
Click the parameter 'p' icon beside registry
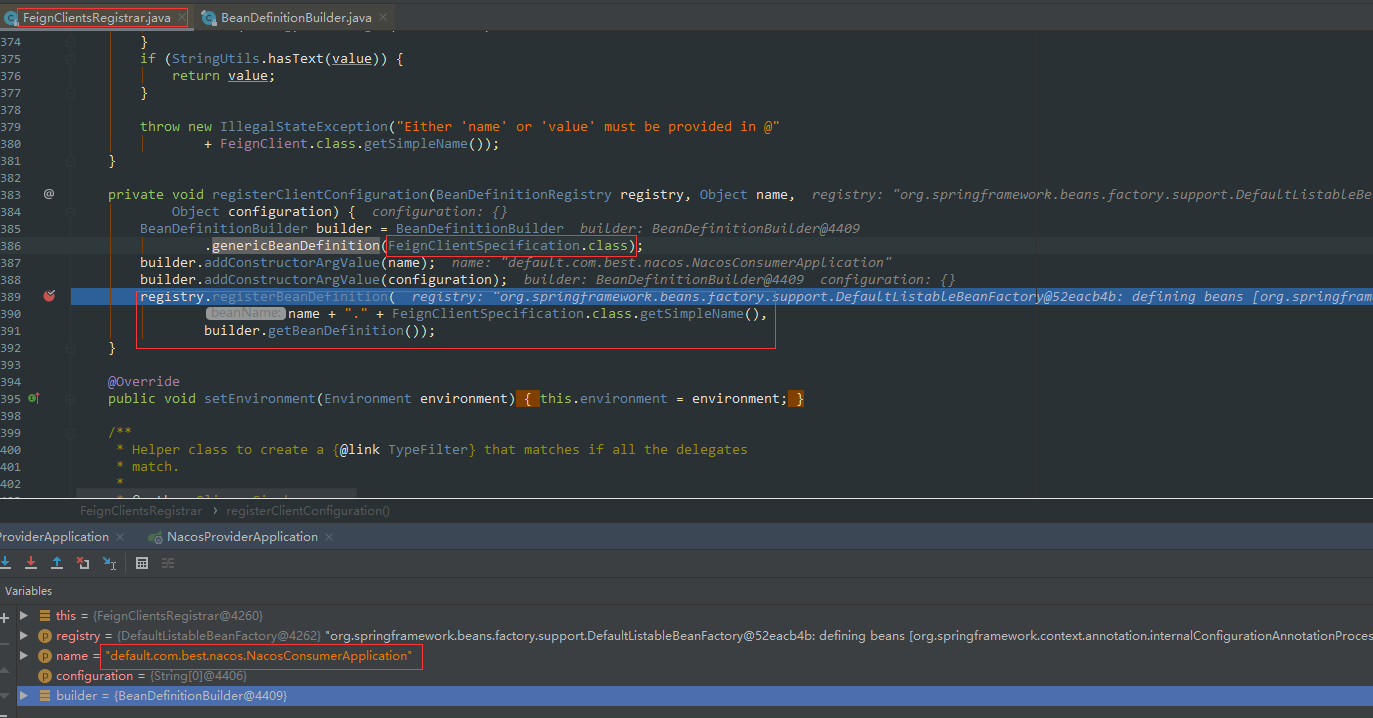tap(44, 635)
